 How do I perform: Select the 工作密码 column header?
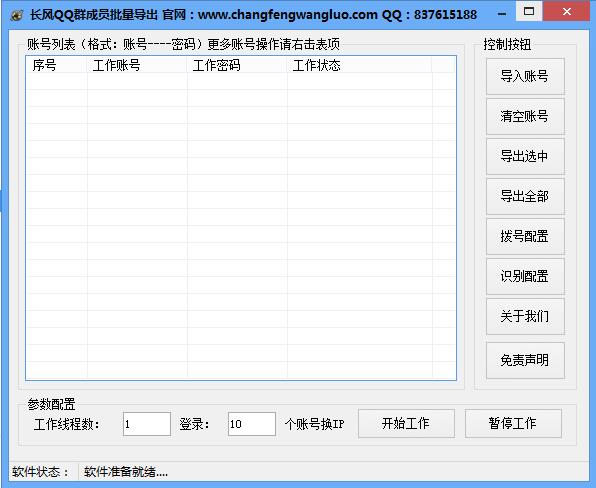(x=237, y=65)
